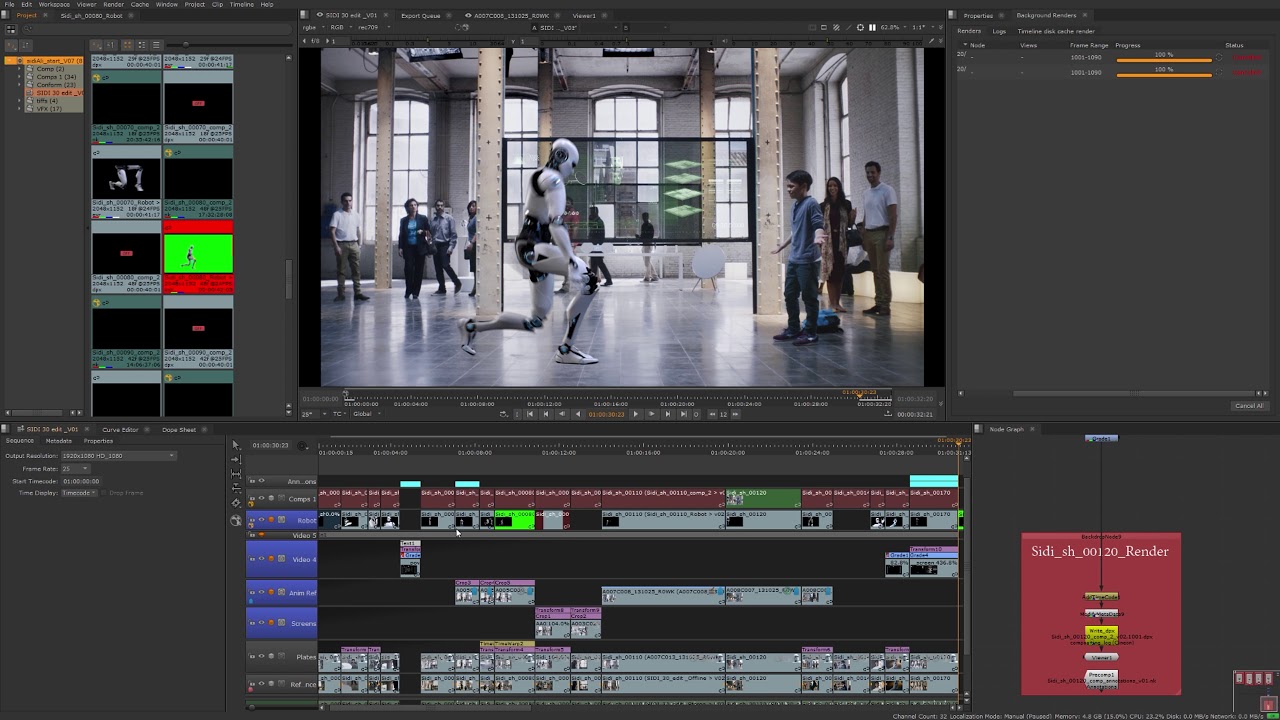Hide the Comps 1 track with its eye
1280x720 pixels.
[261, 498]
